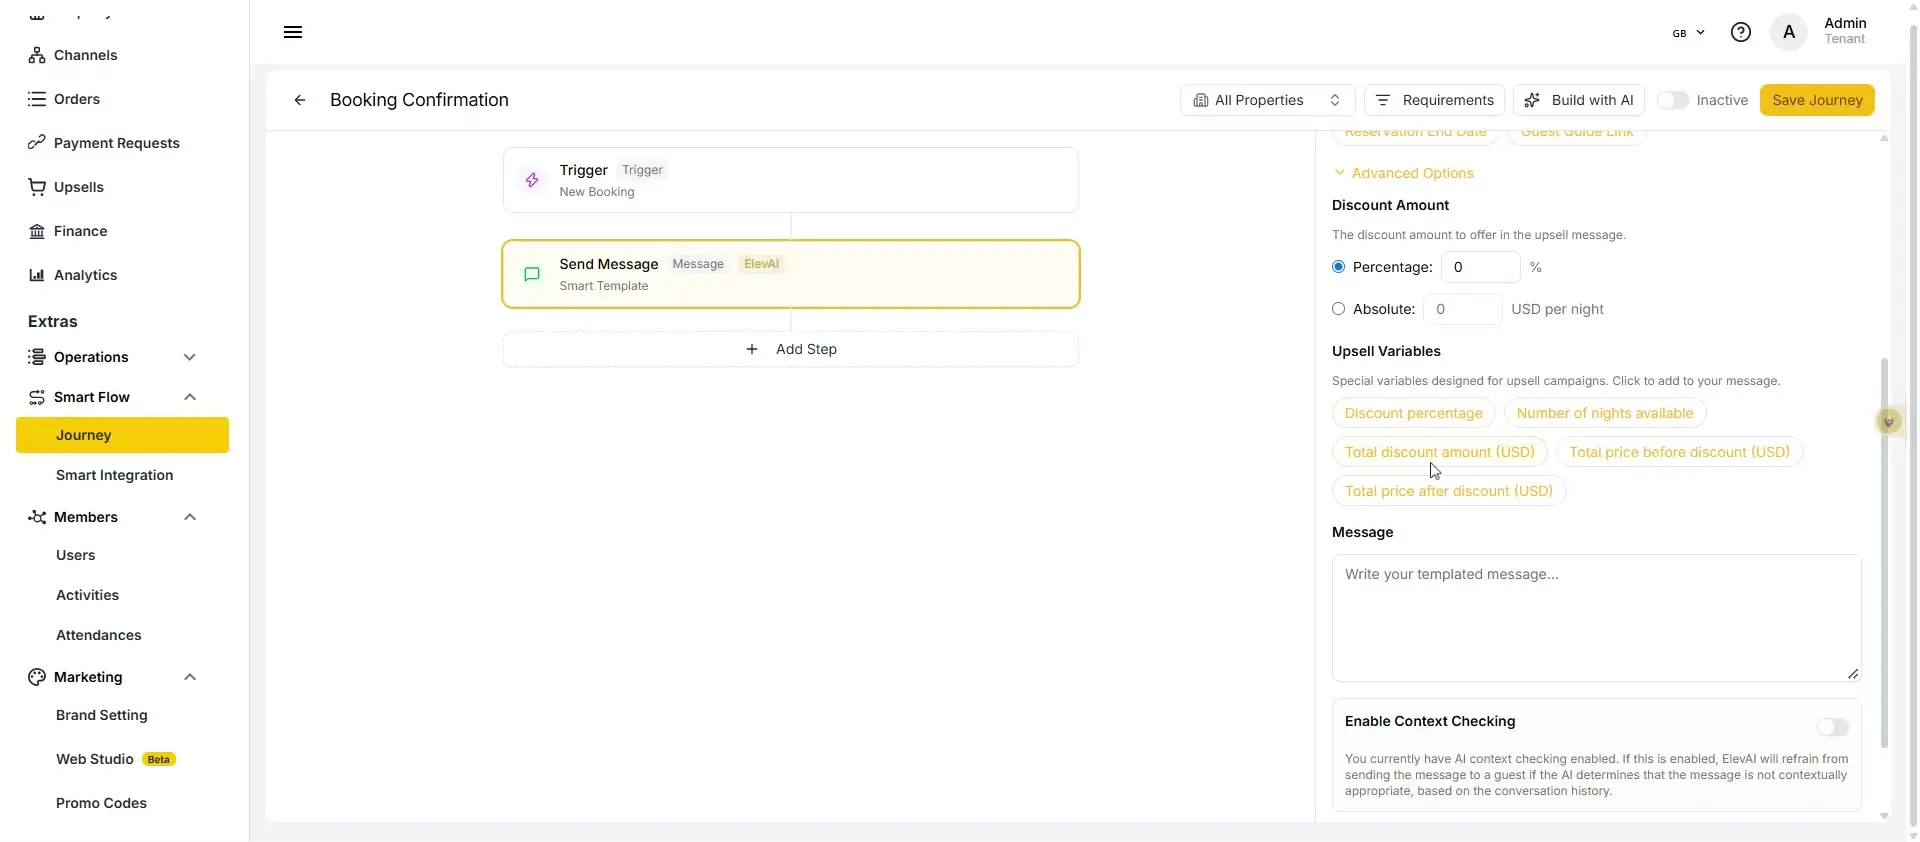Click the Requirements button
This screenshot has height=842, width=1920.
click(x=1434, y=100)
